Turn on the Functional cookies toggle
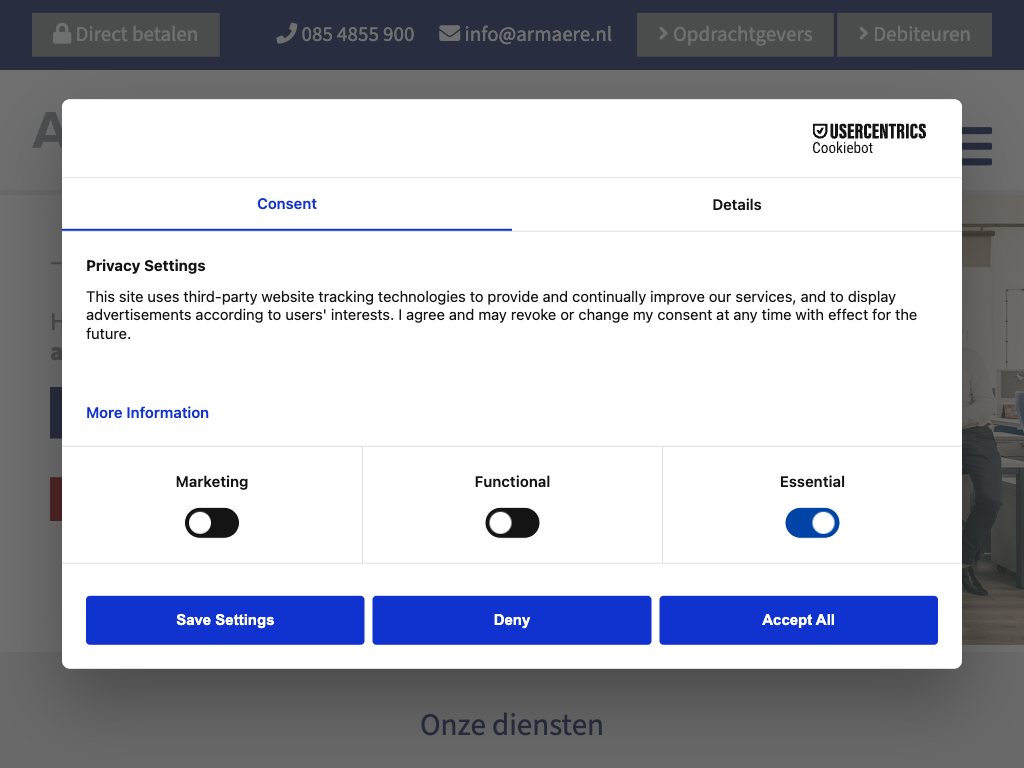The image size is (1024, 768). 512,523
